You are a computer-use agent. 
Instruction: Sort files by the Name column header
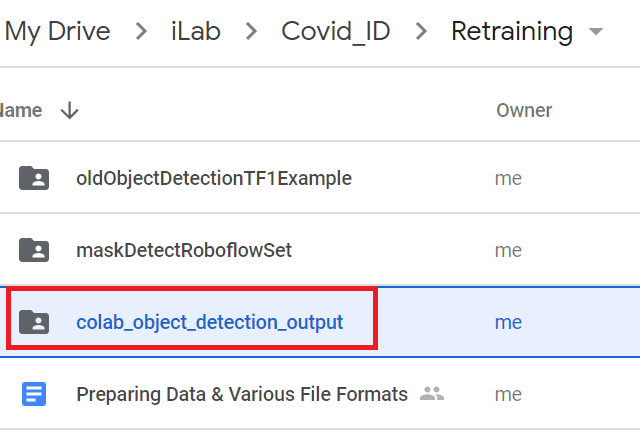[x=22, y=111]
